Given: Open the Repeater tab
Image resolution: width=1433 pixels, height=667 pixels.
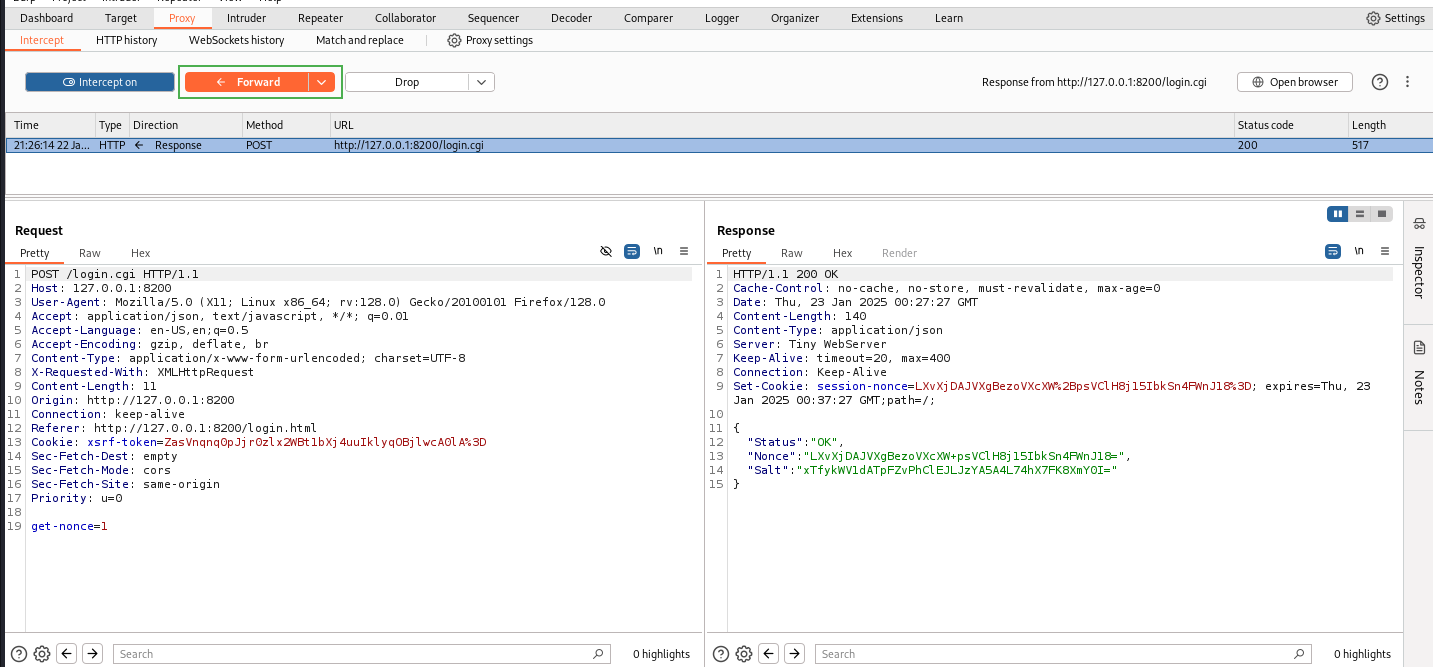Looking at the screenshot, I should (x=320, y=18).
